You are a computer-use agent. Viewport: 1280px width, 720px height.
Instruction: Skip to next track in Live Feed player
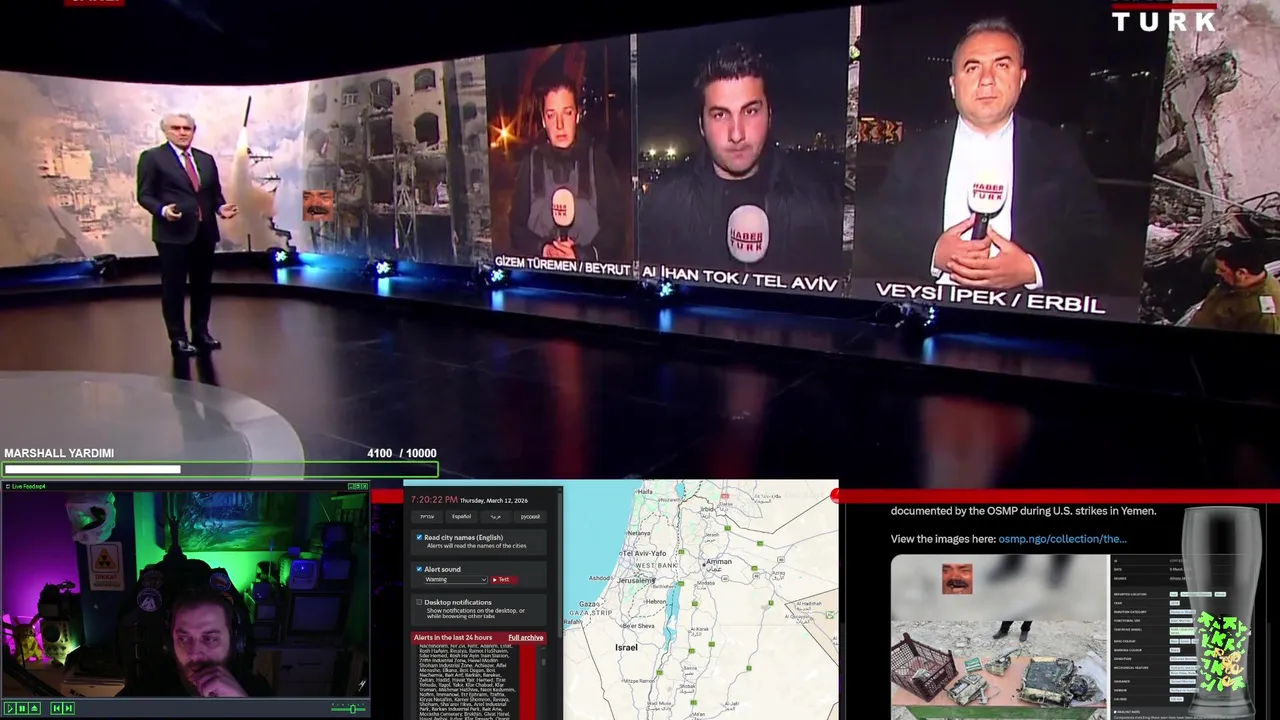pos(68,708)
